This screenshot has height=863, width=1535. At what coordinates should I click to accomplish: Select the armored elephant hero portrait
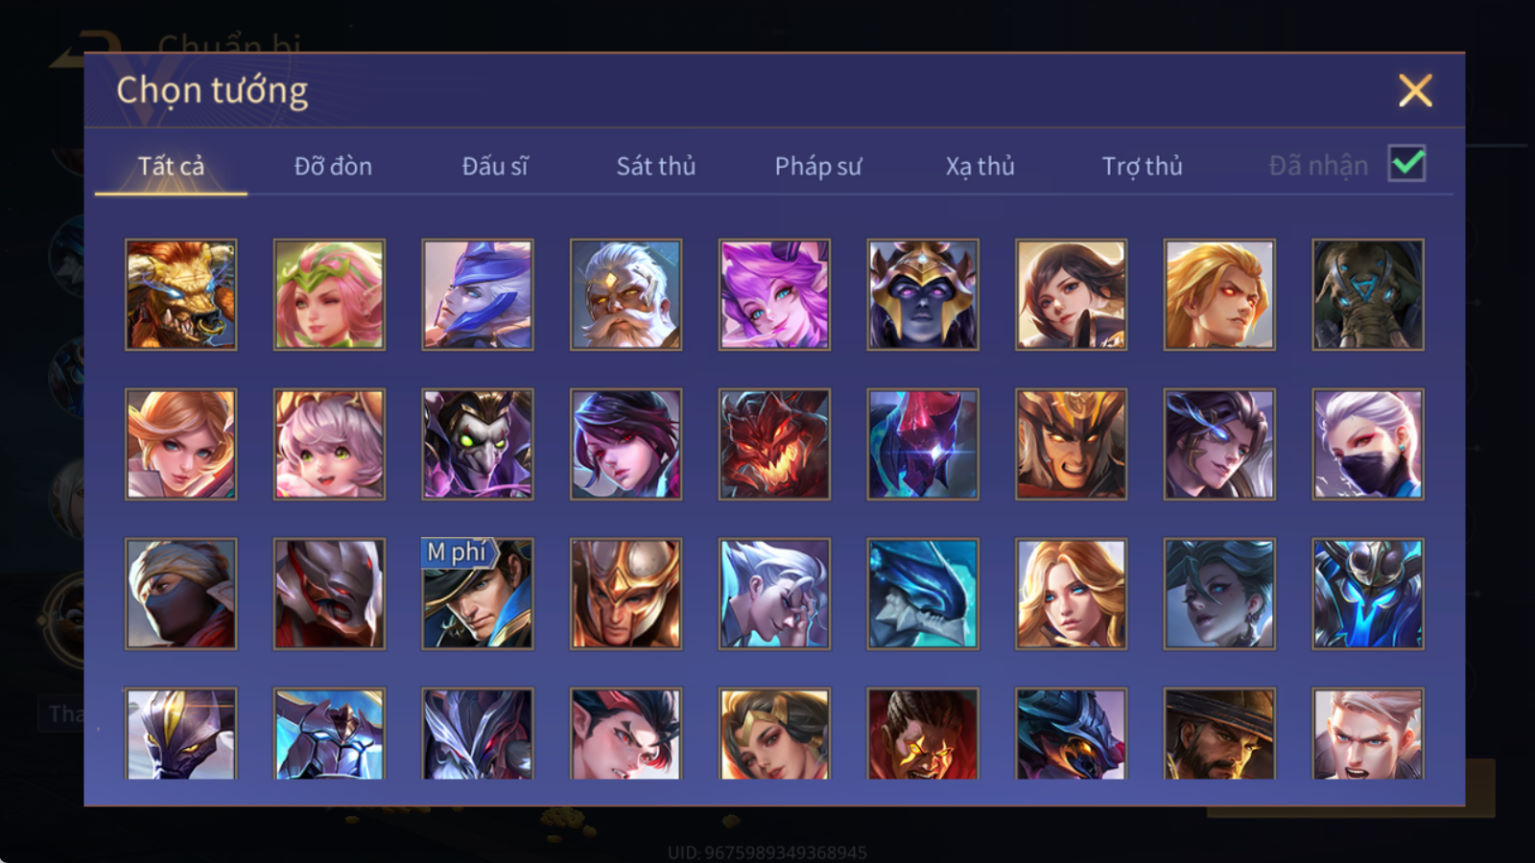pos(1368,294)
